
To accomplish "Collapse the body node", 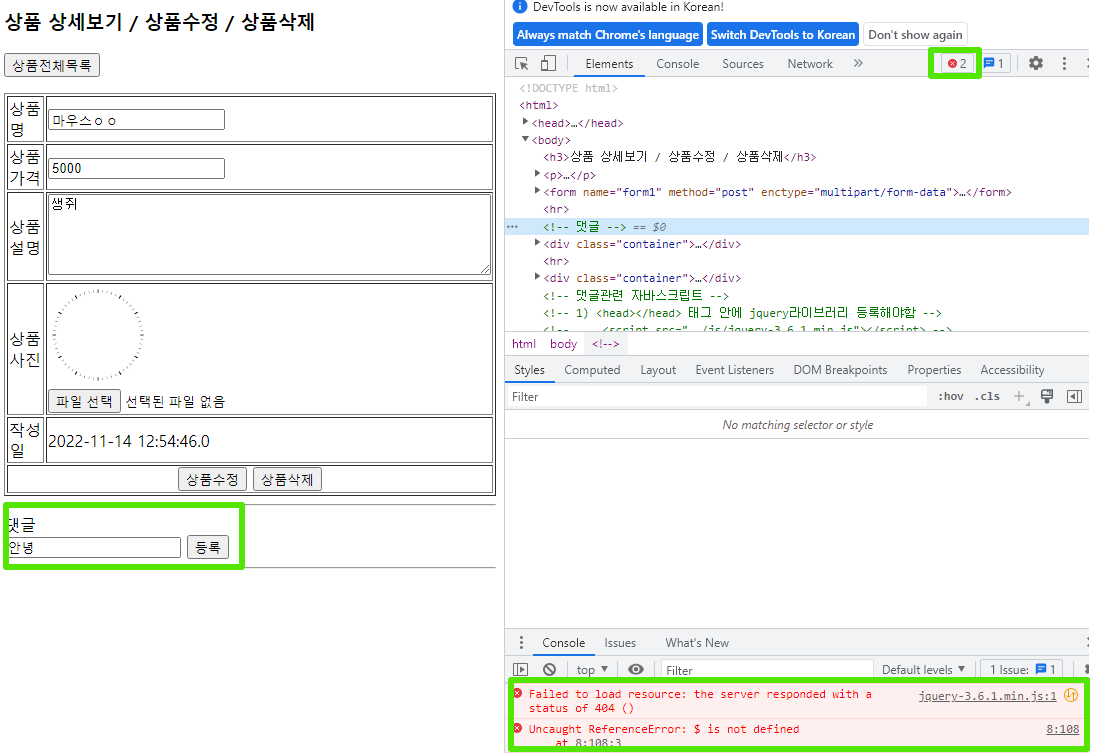I will click(525, 139).
